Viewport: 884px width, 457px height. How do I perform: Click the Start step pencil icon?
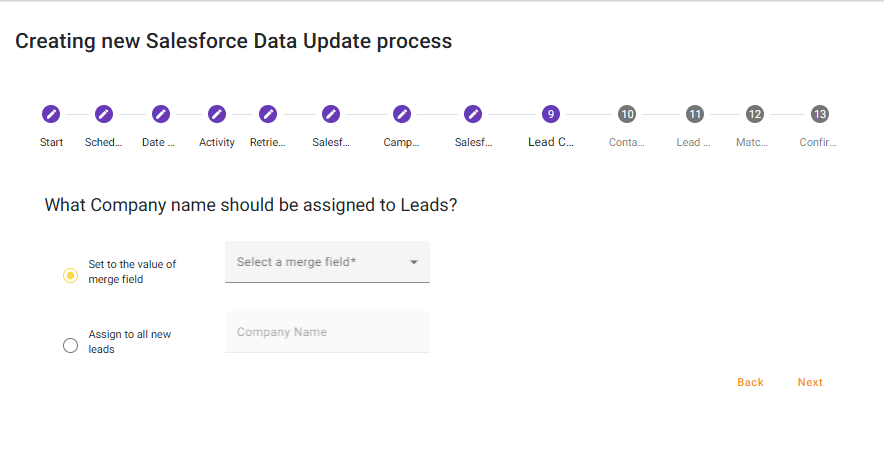(x=51, y=114)
